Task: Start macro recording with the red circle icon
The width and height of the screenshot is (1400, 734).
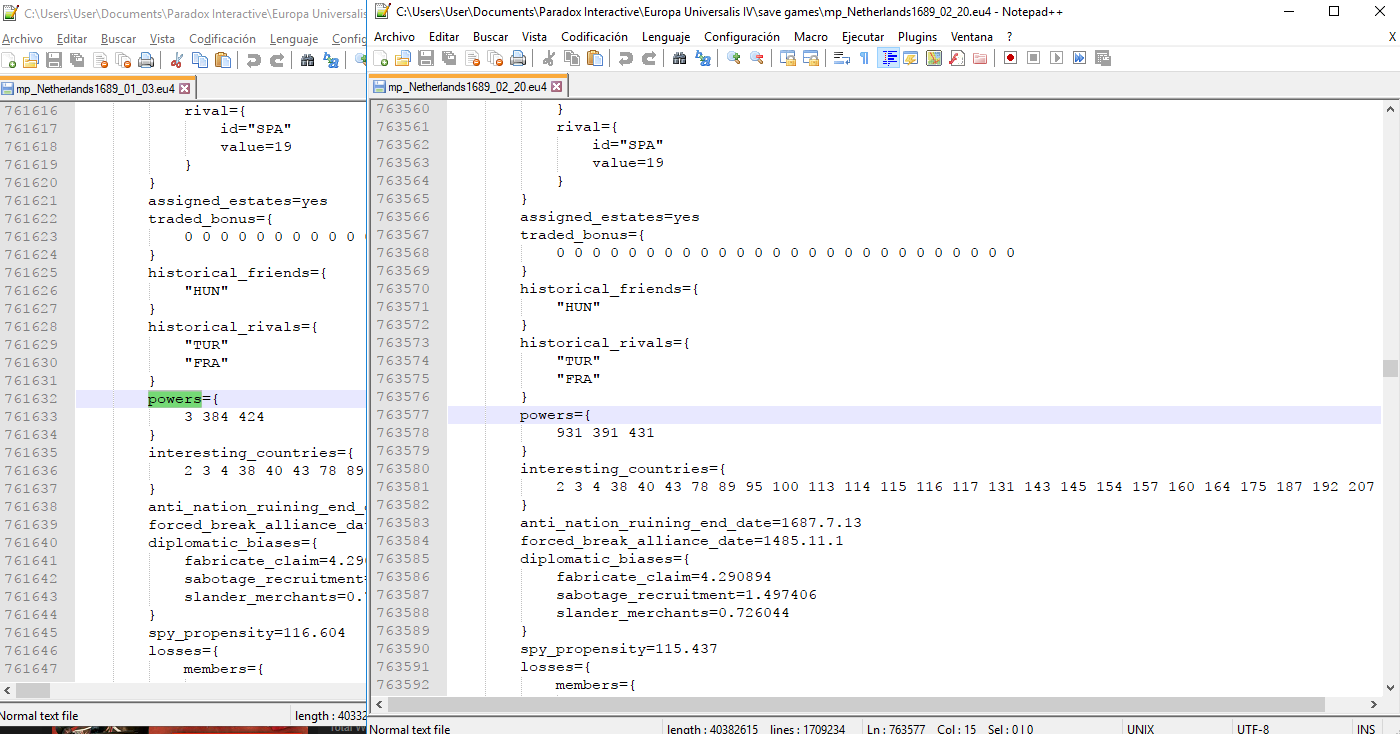Action: point(1011,58)
